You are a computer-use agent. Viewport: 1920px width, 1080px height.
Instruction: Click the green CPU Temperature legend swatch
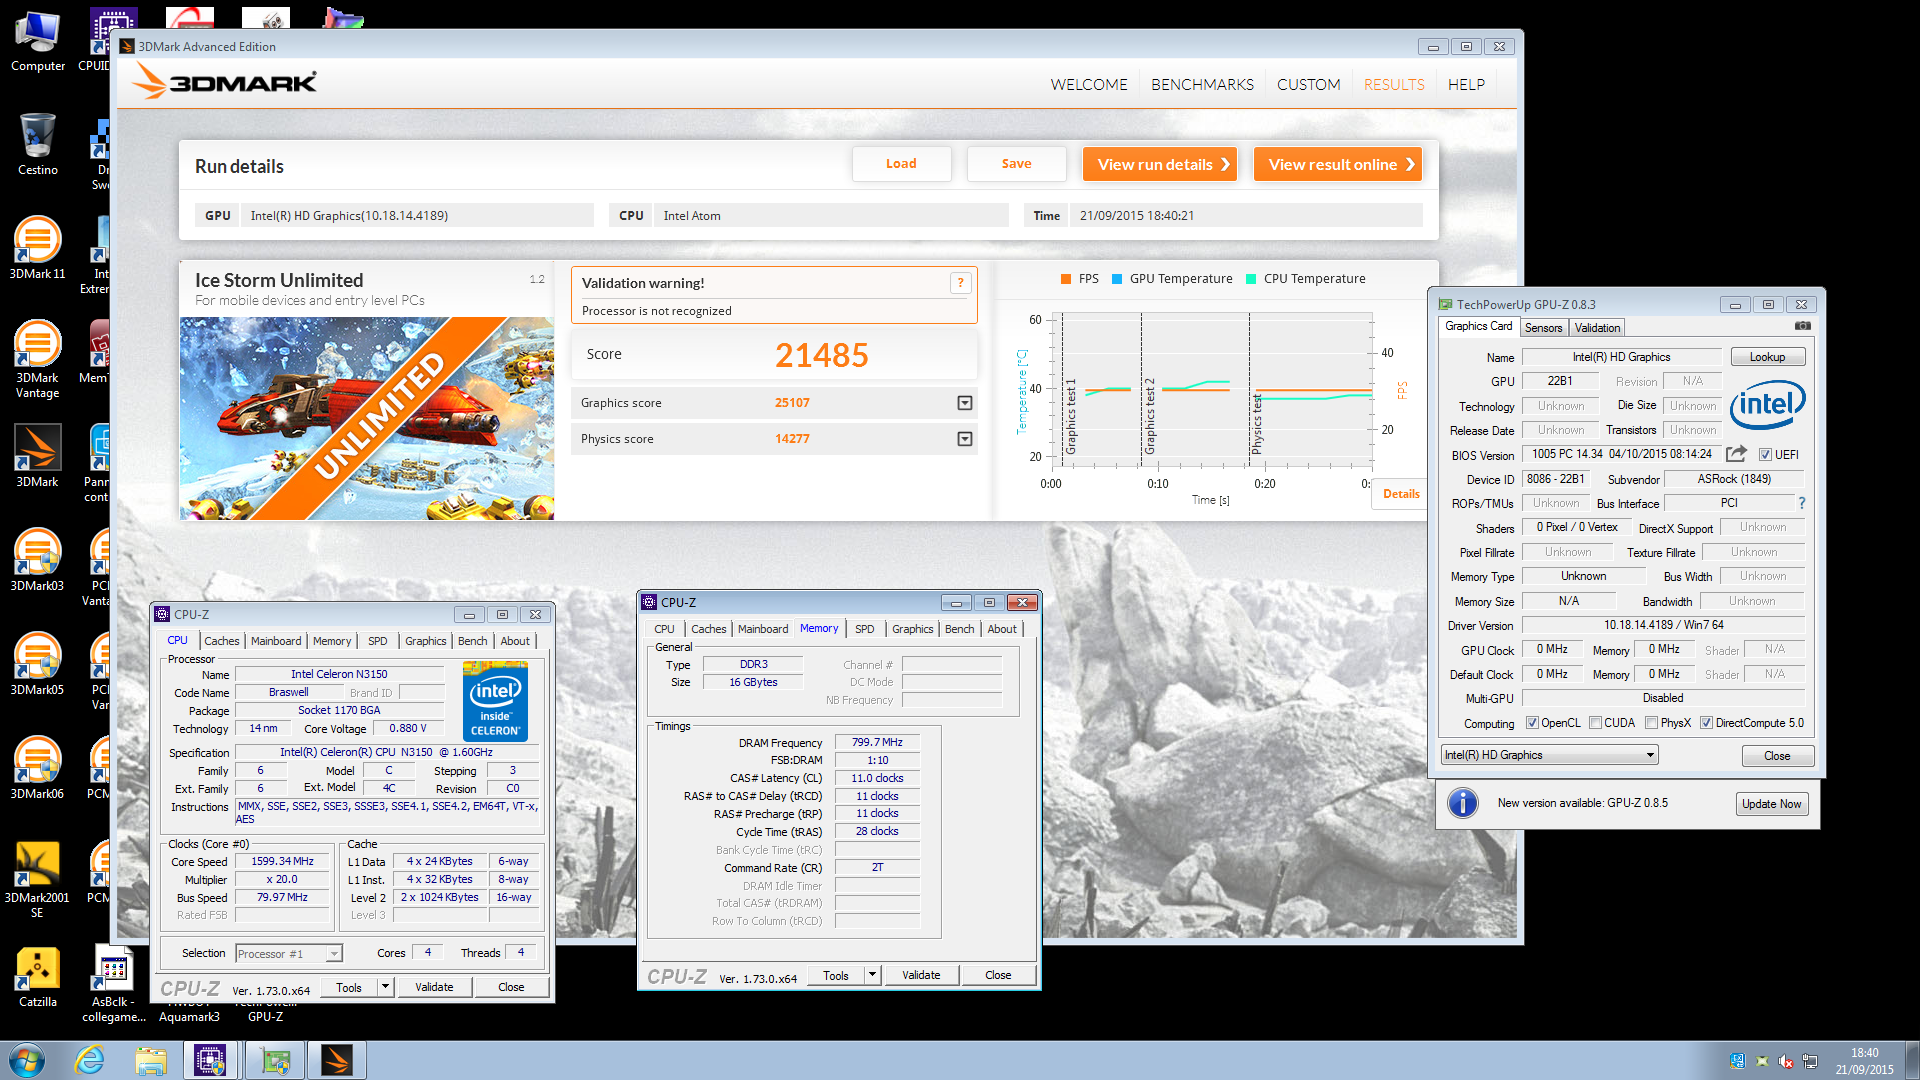point(1250,279)
